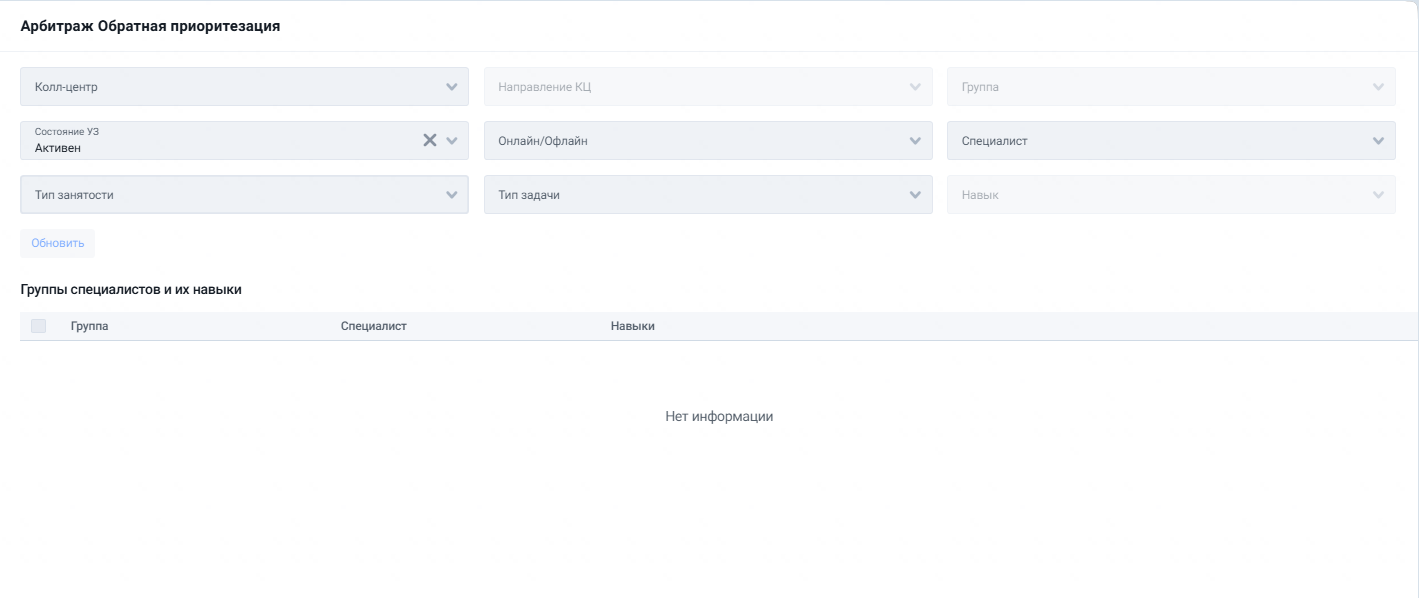Open the Специалист filter dropdown

click(1171, 141)
